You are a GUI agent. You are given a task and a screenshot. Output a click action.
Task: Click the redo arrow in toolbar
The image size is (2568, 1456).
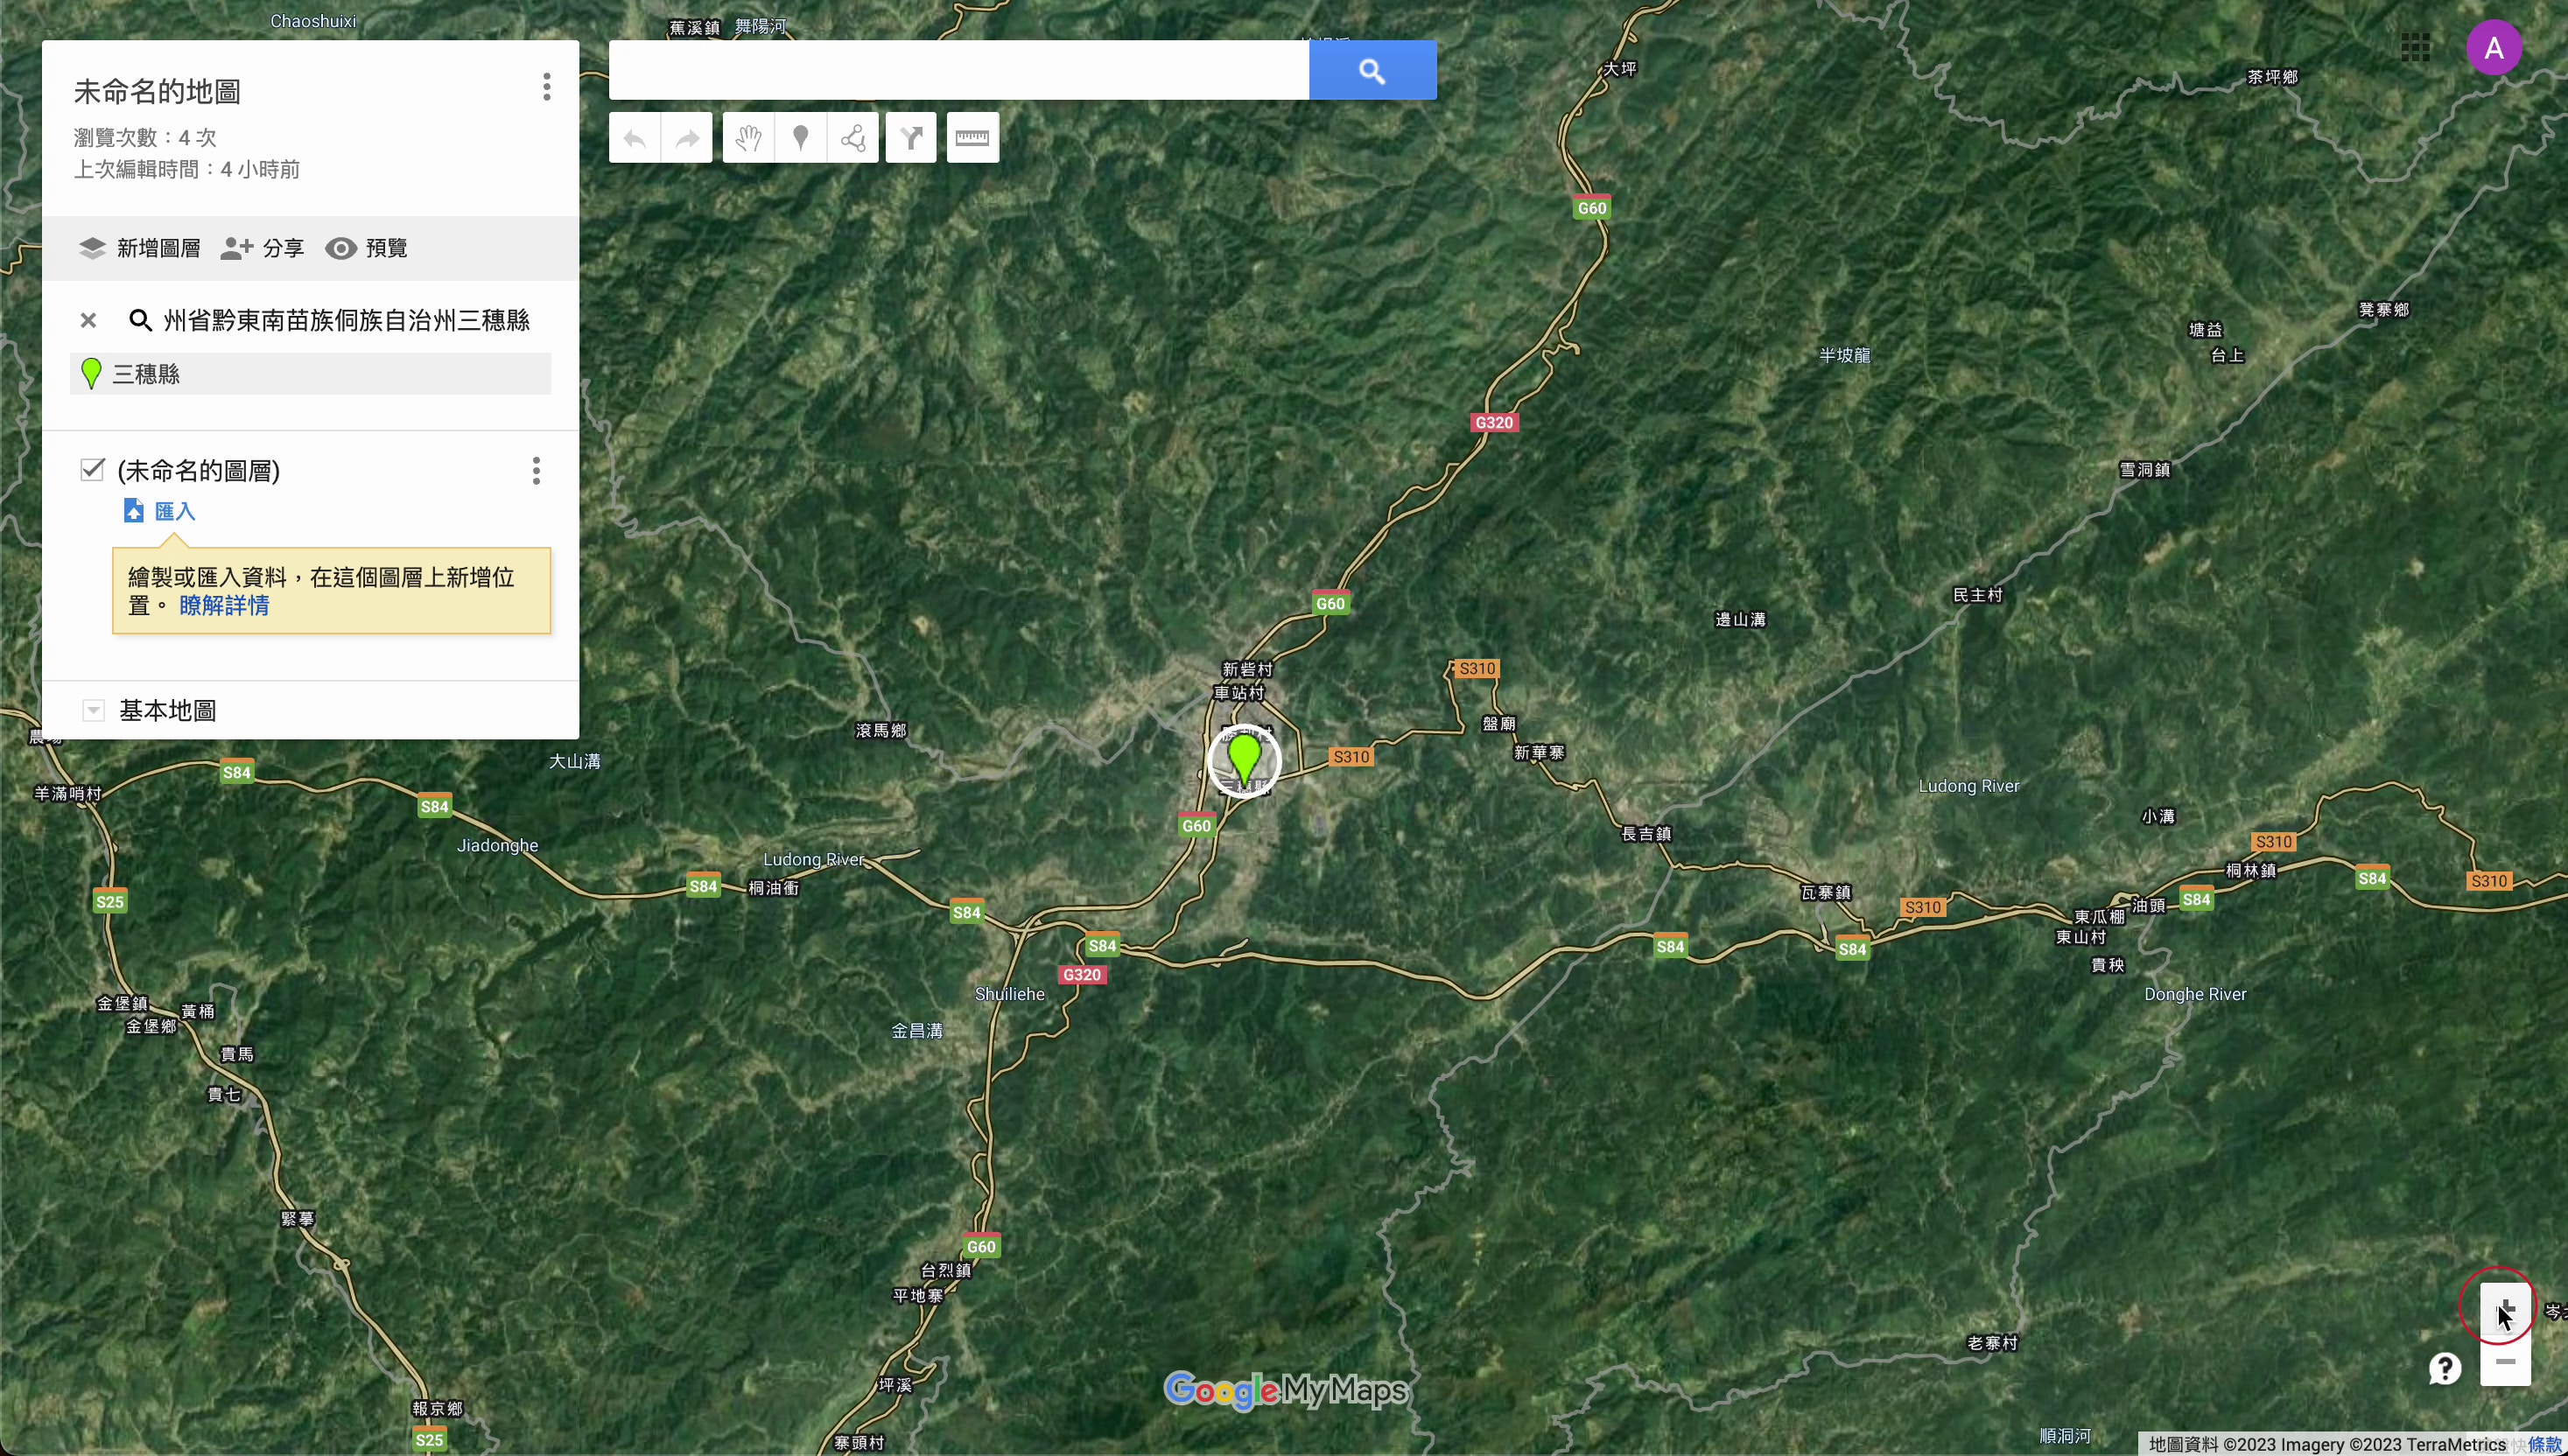coord(687,138)
